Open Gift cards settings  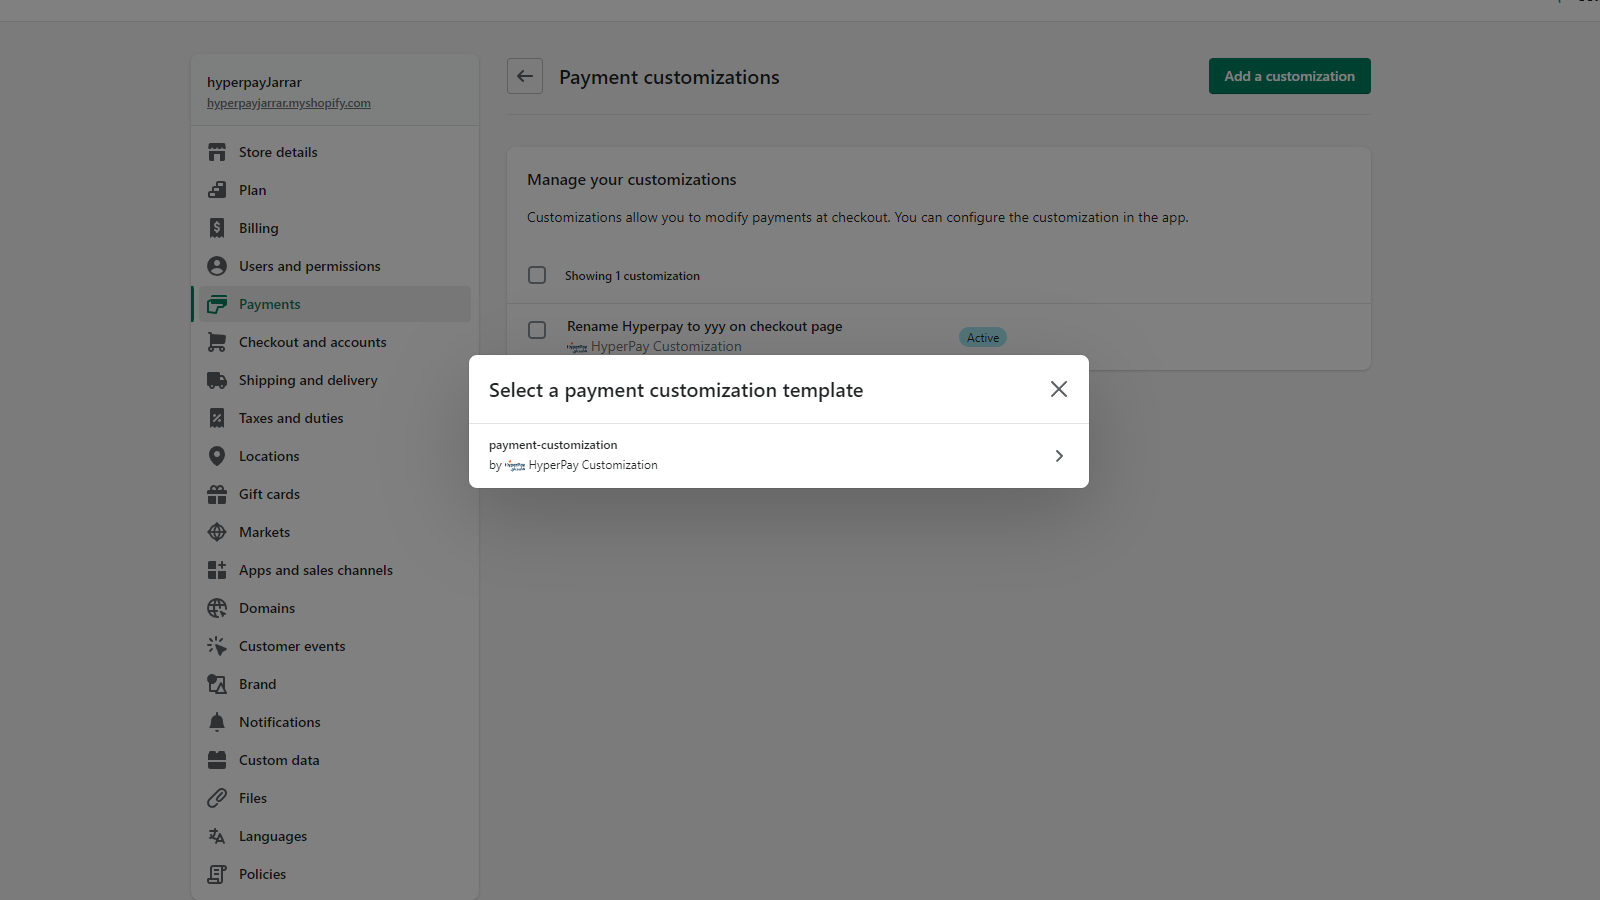pyautogui.click(x=335, y=494)
